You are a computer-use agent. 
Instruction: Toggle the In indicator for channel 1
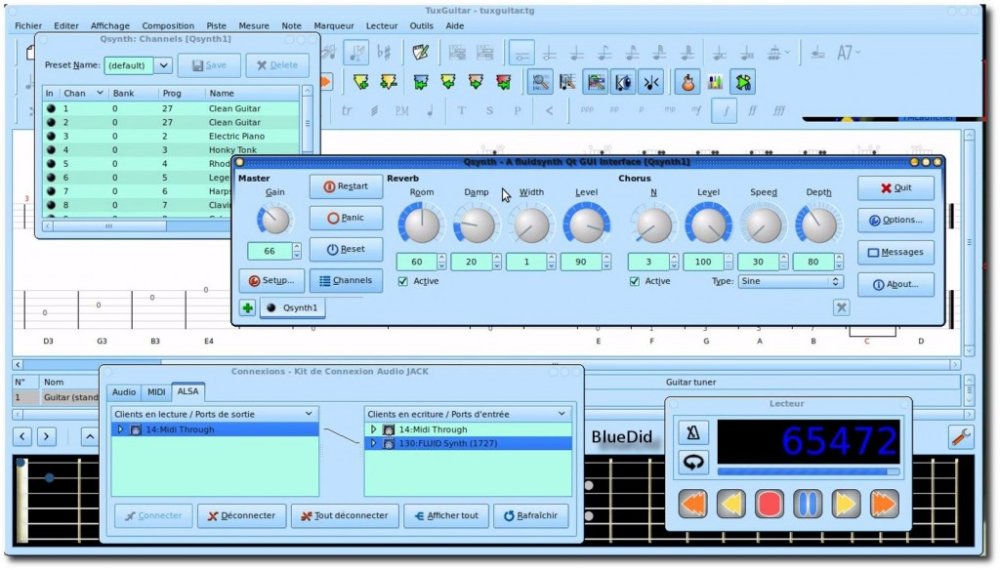[x=51, y=108]
